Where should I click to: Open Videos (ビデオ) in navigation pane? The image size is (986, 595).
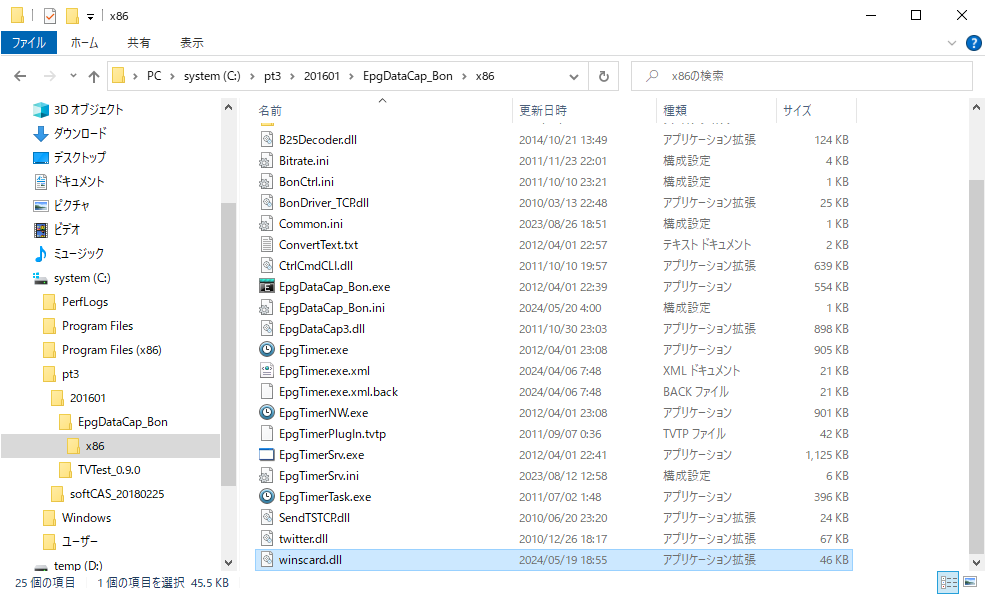click(x=57, y=230)
